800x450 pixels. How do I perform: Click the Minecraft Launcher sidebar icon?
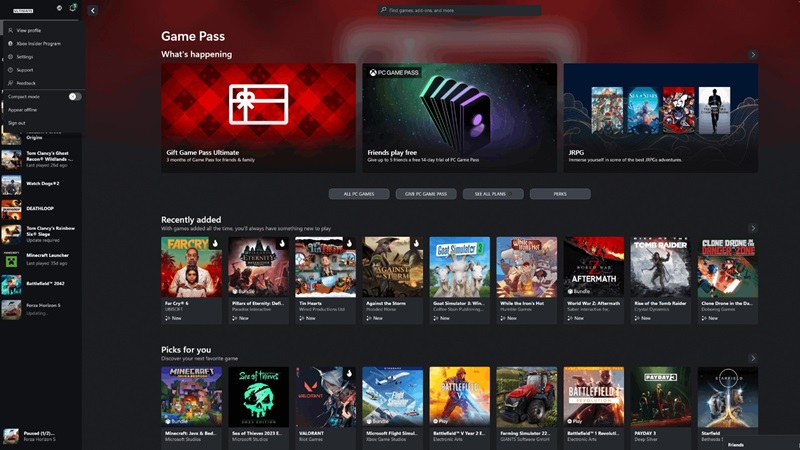[11, 259]
